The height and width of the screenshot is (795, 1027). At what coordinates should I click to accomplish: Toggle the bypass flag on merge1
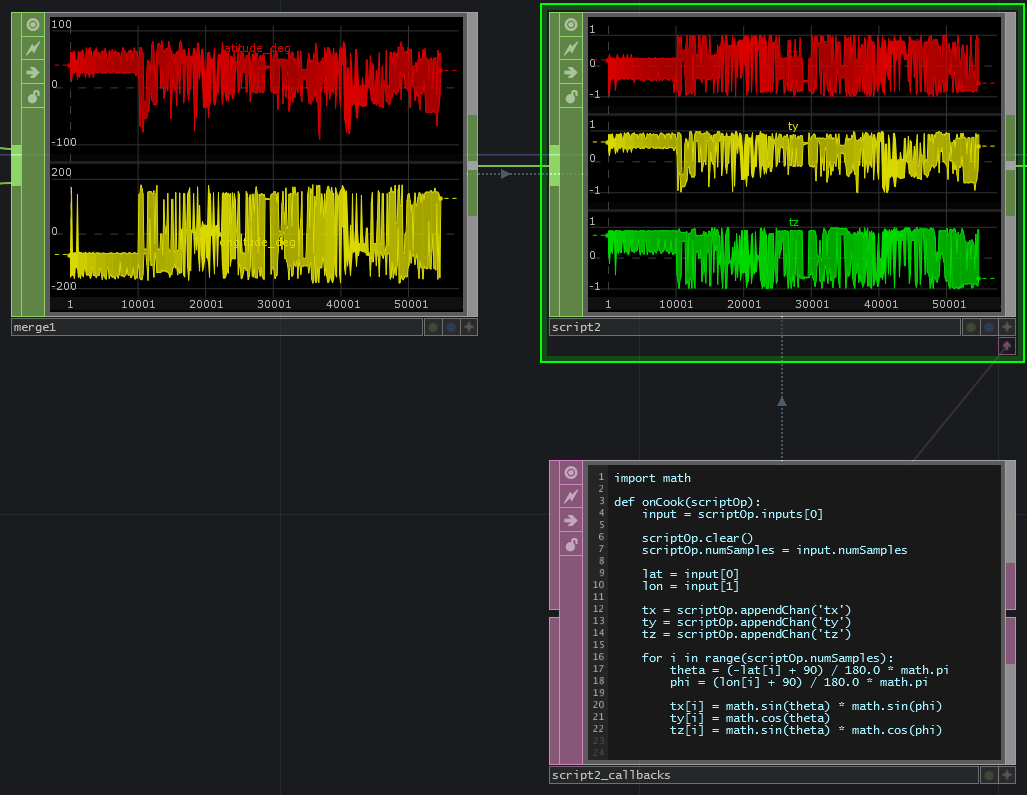pyautogui.click(x=33, y=48)
